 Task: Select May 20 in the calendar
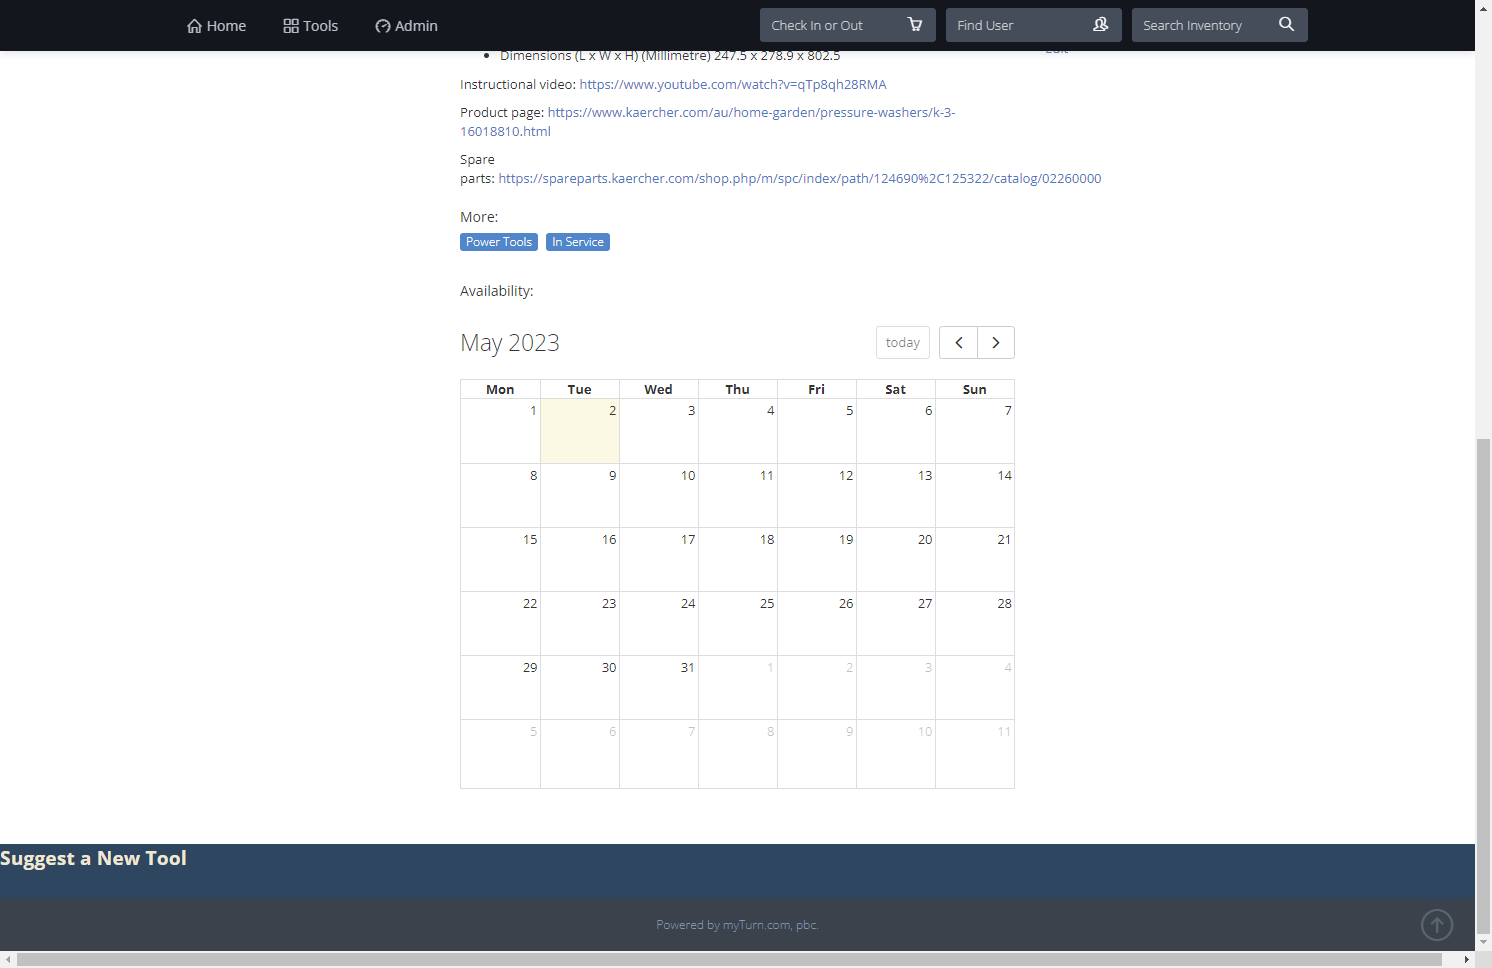[x=896, y=559]
